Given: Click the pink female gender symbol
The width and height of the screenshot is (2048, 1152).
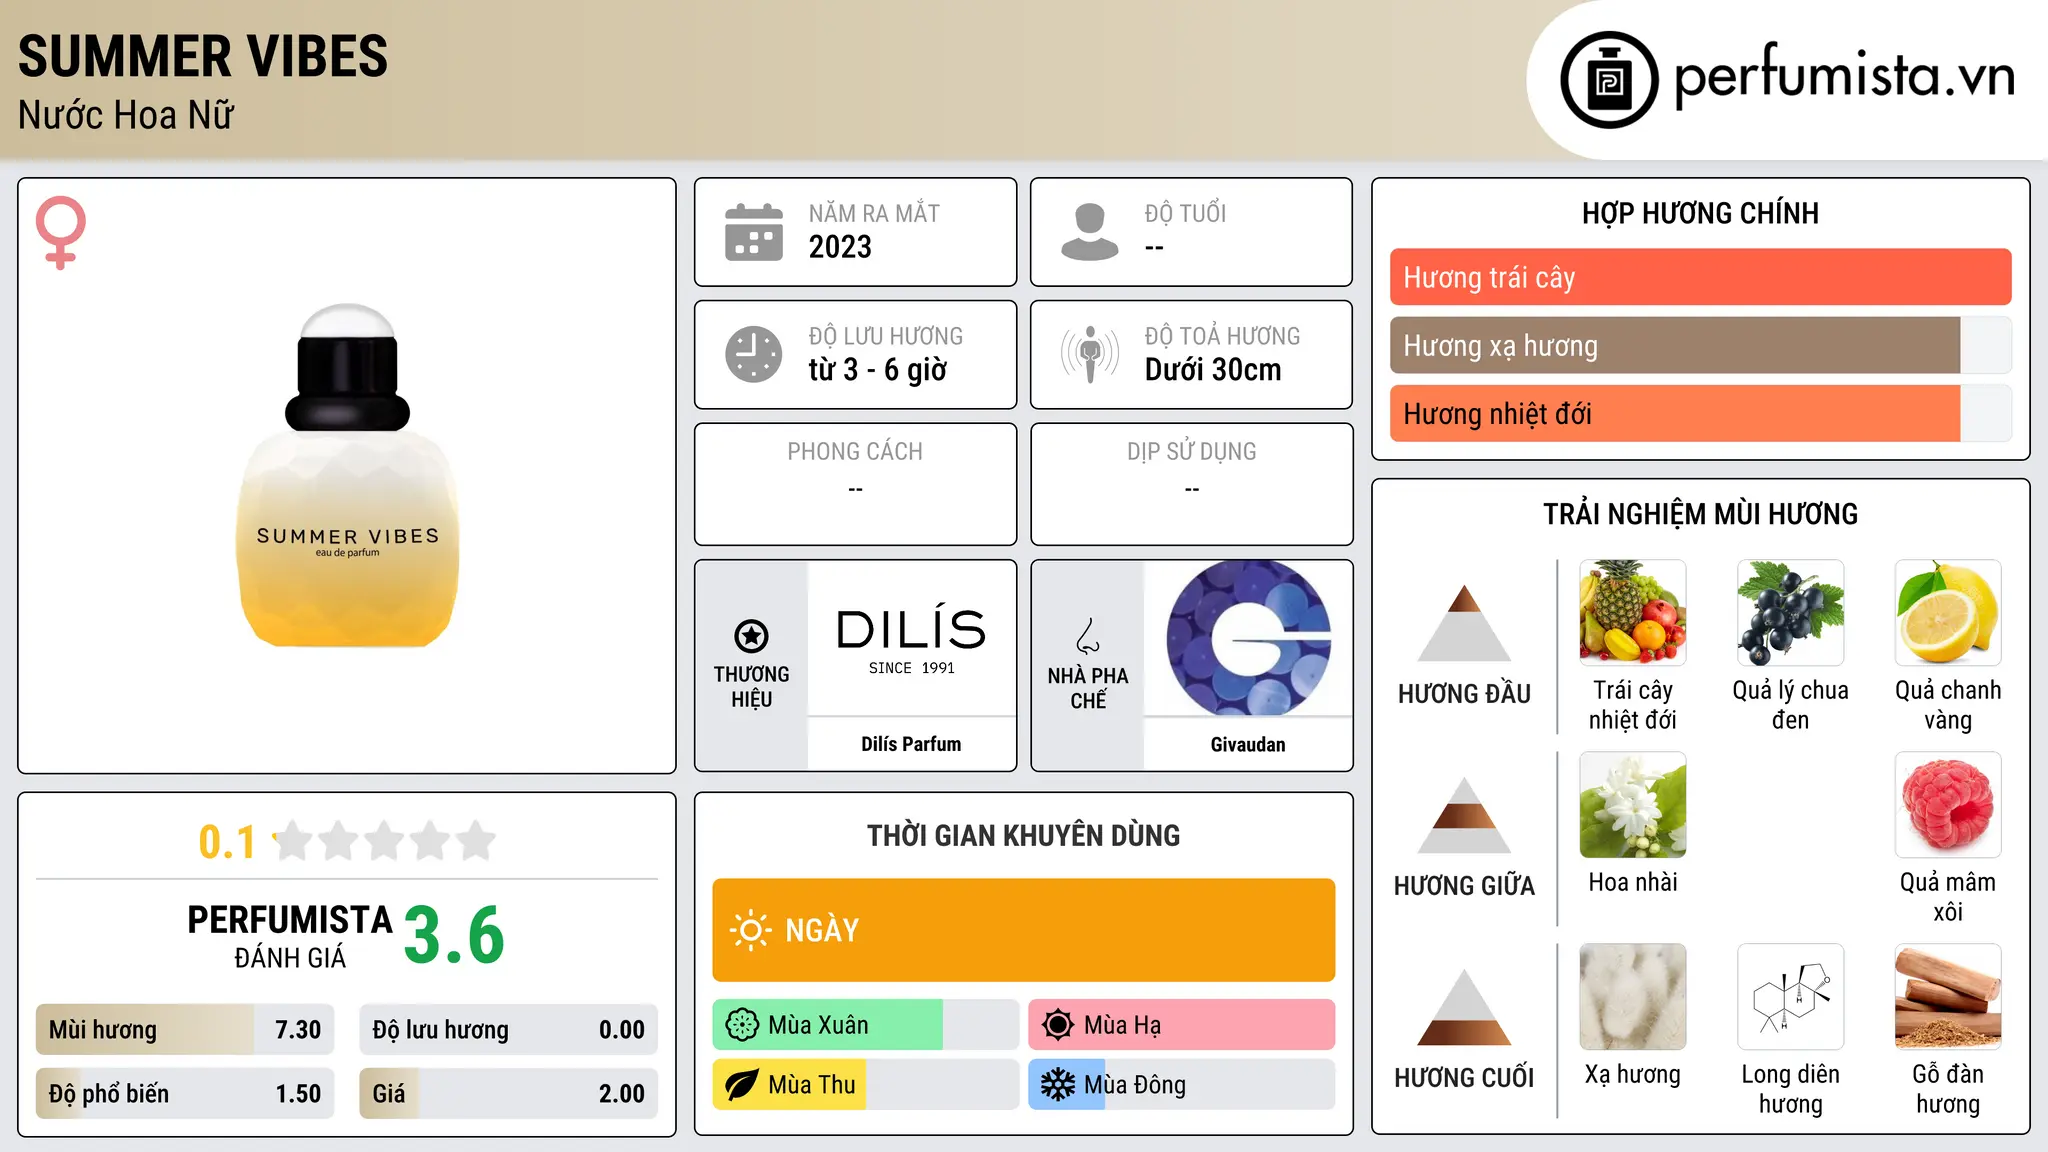Looking at the screenshot, I should tap(61, 233).
